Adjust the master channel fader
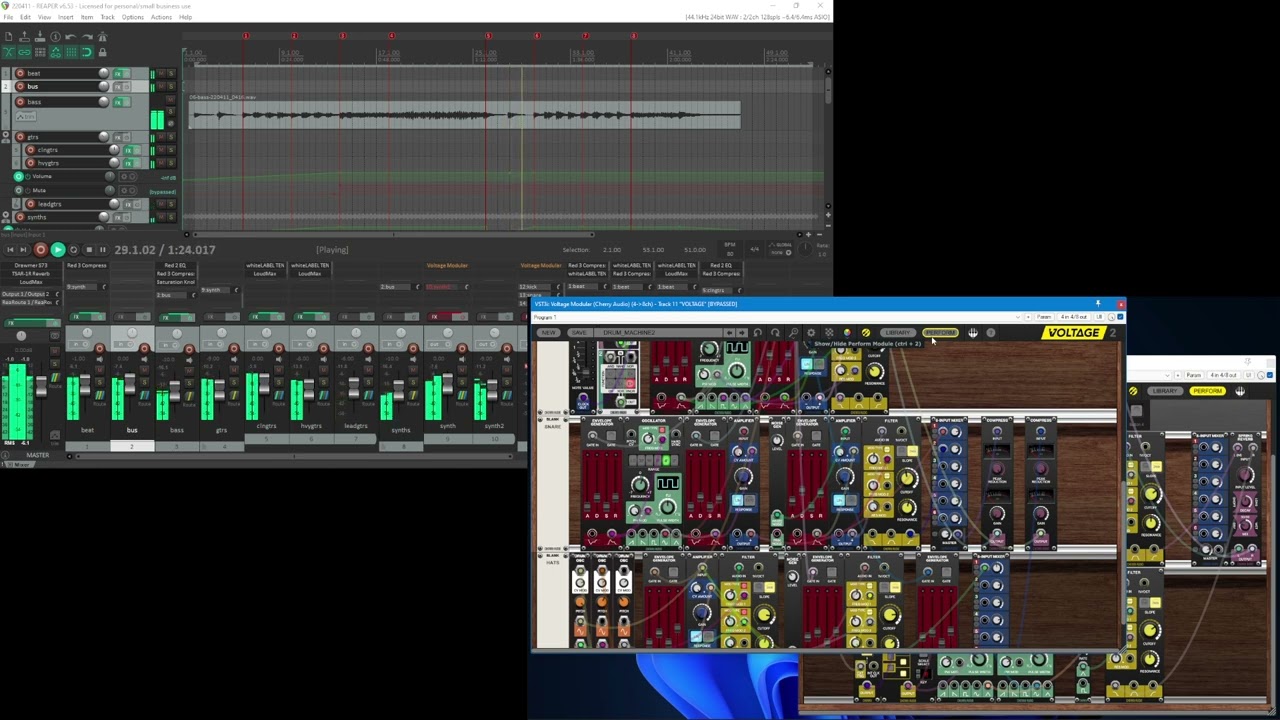The image size is (1280, 720). [x=41, y=386]
